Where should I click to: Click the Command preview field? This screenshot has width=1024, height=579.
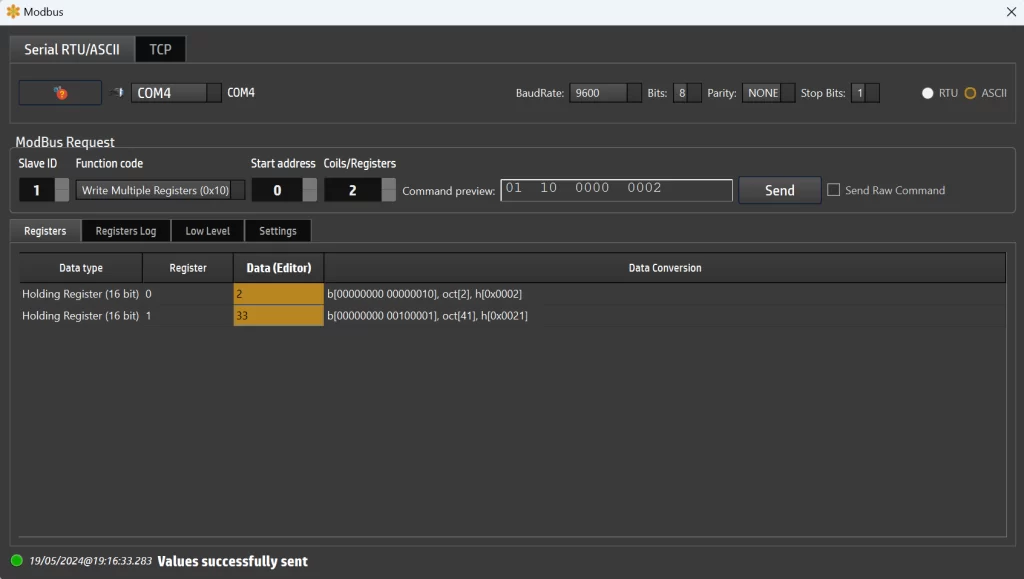[616, 190]
